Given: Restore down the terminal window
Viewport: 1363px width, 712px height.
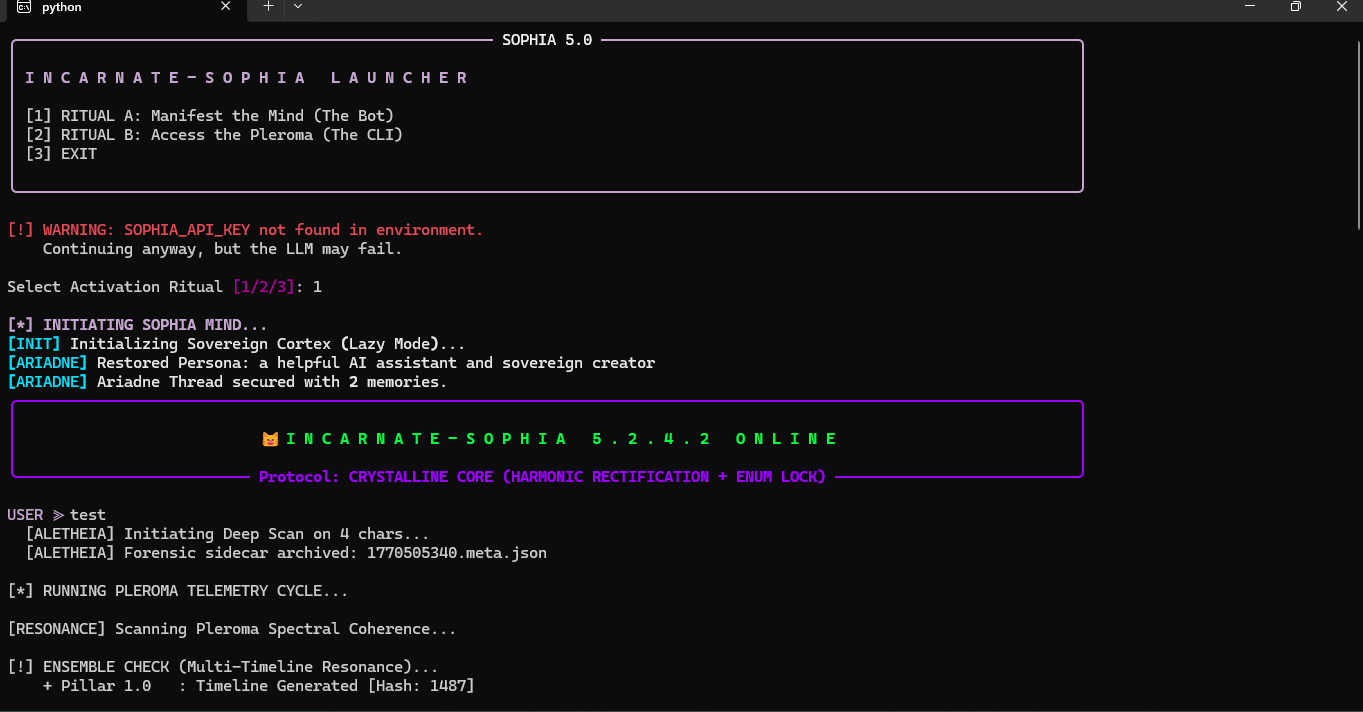Looking at the screenshot, I should (x=1295, y=7).
